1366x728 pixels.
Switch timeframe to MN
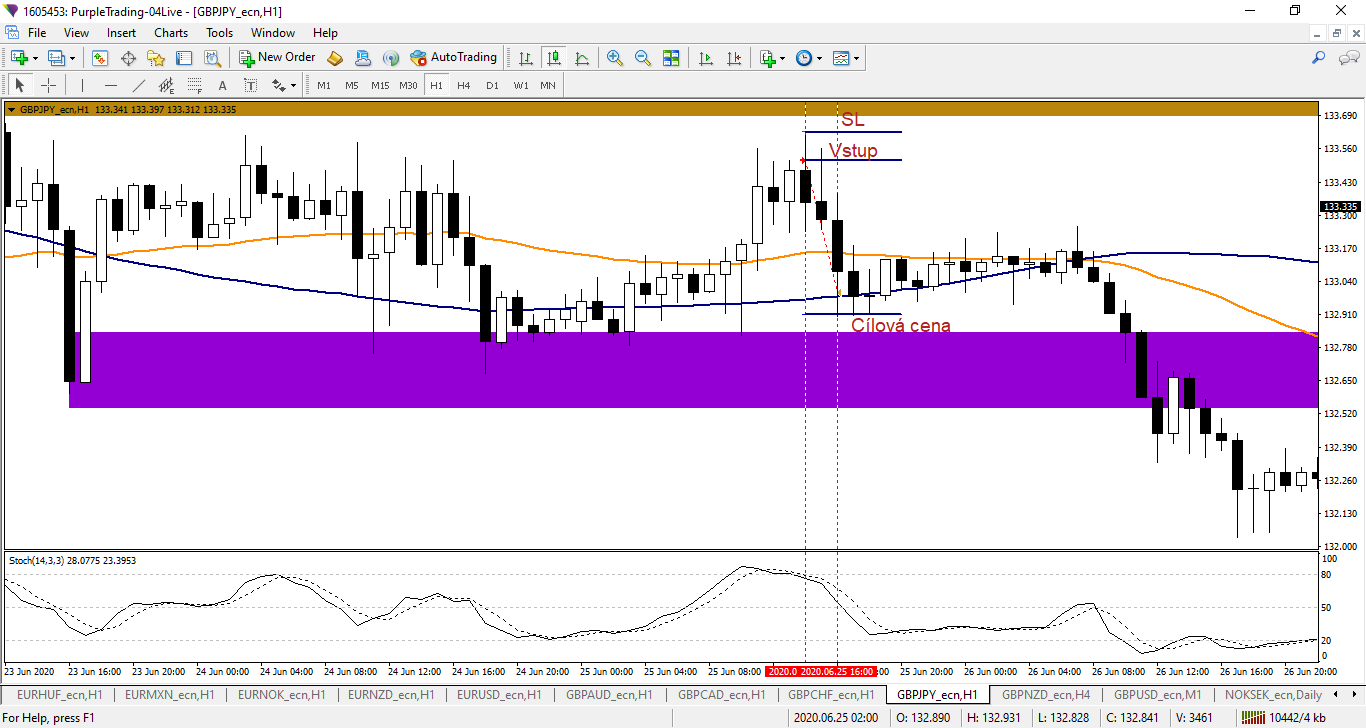(548, 86)
